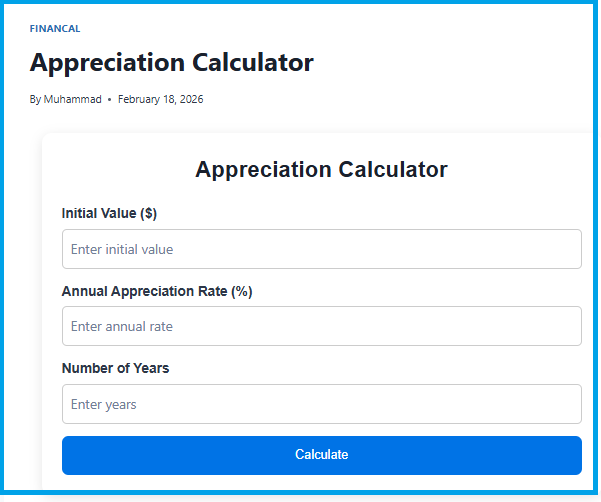Click the "Enter annual rate" placeholder text
The image size is (601, 502).
[x=122, y=326]
